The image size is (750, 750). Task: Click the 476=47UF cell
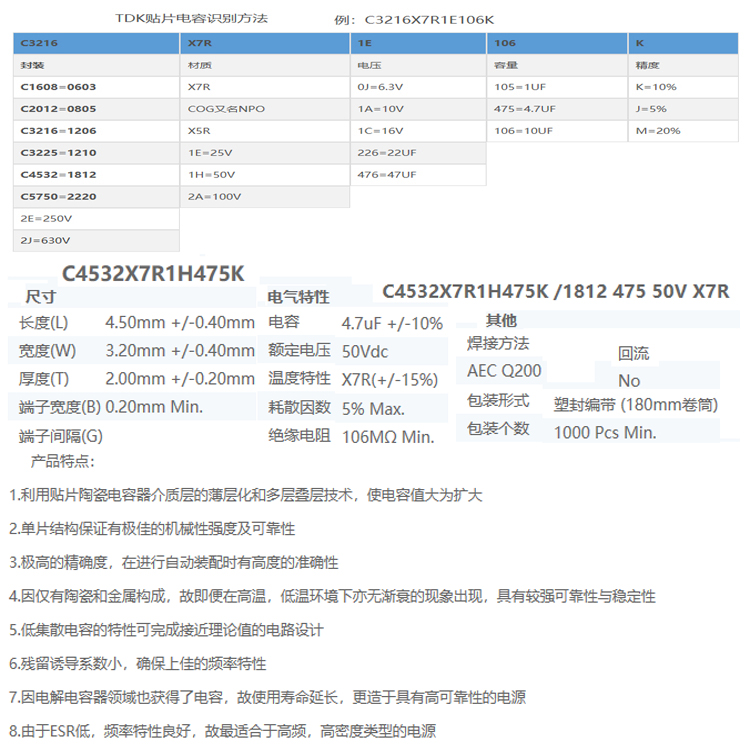click(x=419, y=175)
